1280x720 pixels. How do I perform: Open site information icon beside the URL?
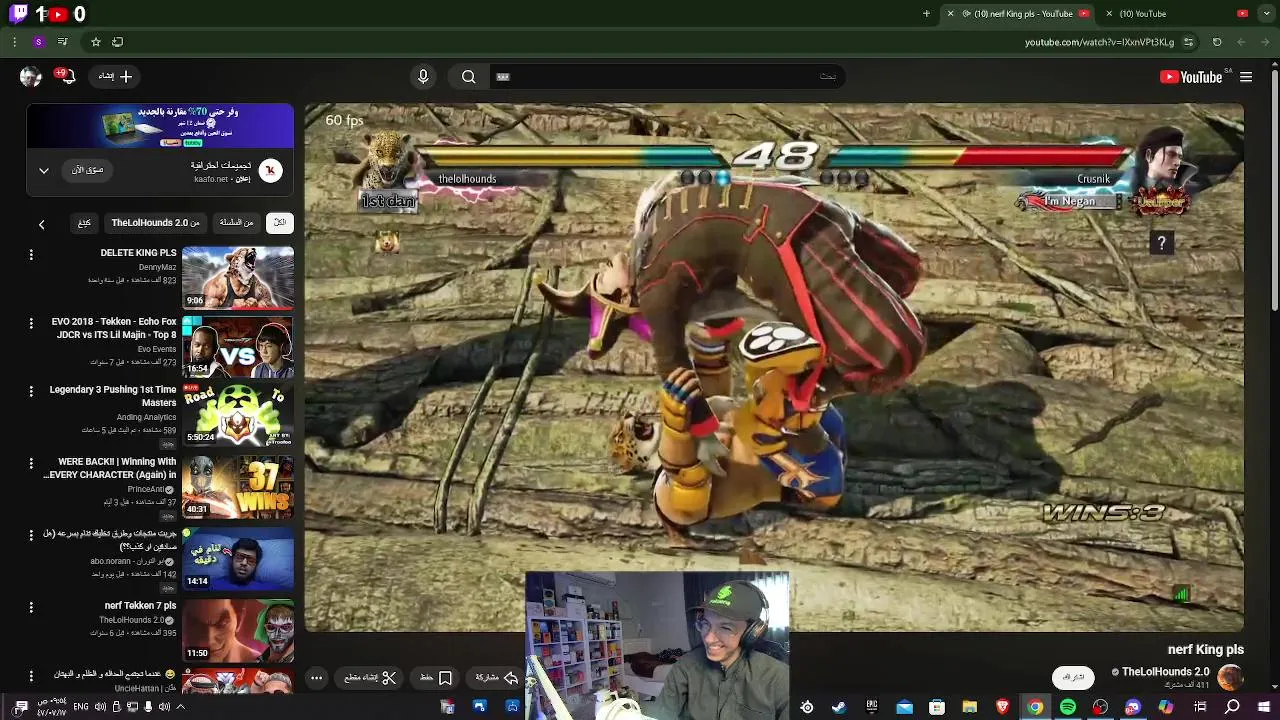coord(1188,42)
